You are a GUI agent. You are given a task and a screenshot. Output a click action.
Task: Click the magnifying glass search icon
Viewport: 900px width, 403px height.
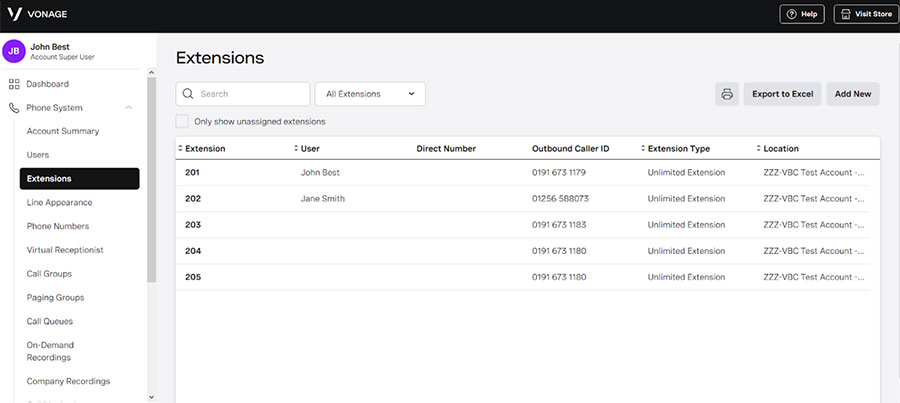187,94
